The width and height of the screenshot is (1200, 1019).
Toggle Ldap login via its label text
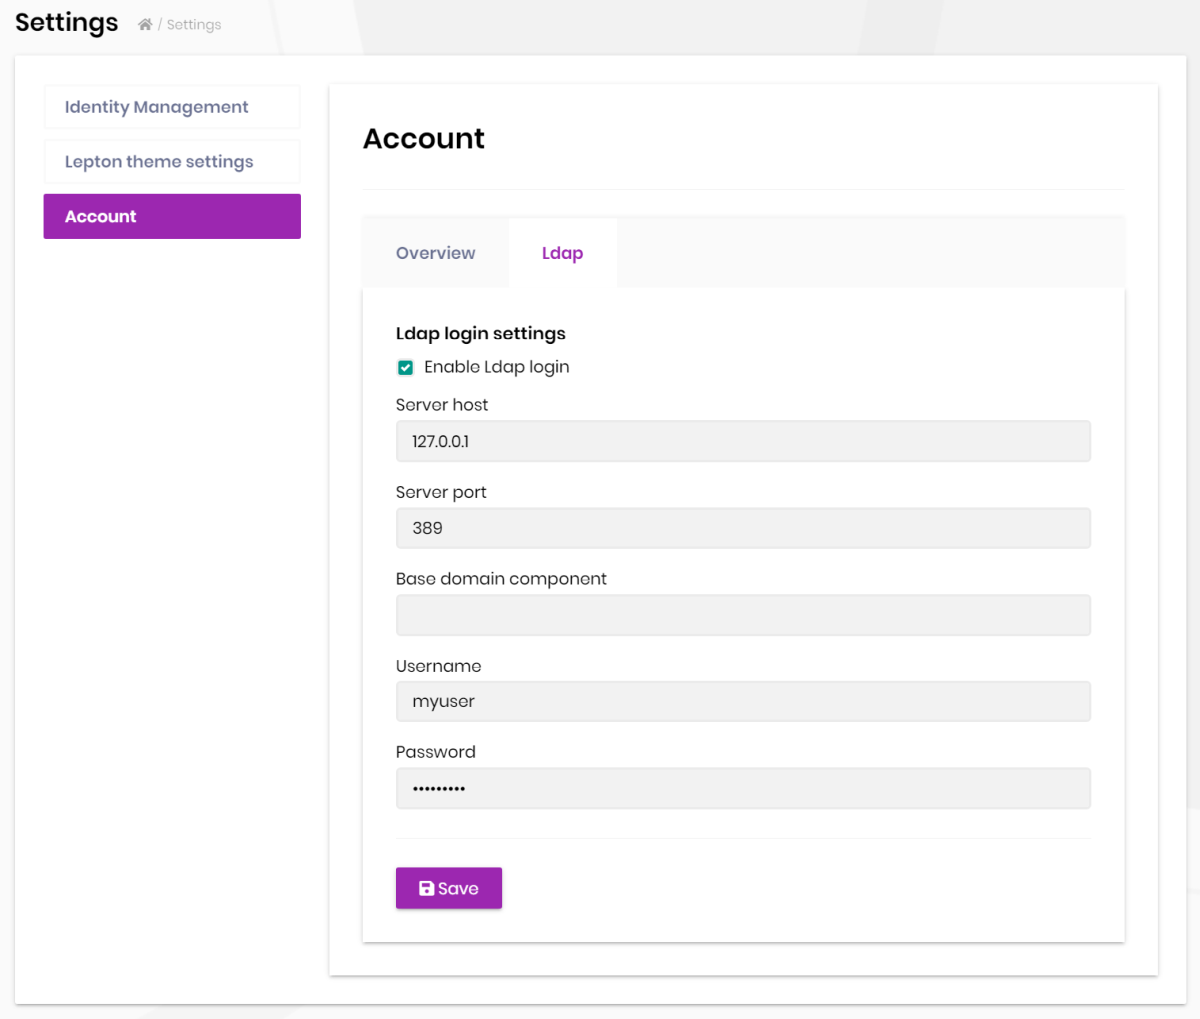[x=497, y=367]
